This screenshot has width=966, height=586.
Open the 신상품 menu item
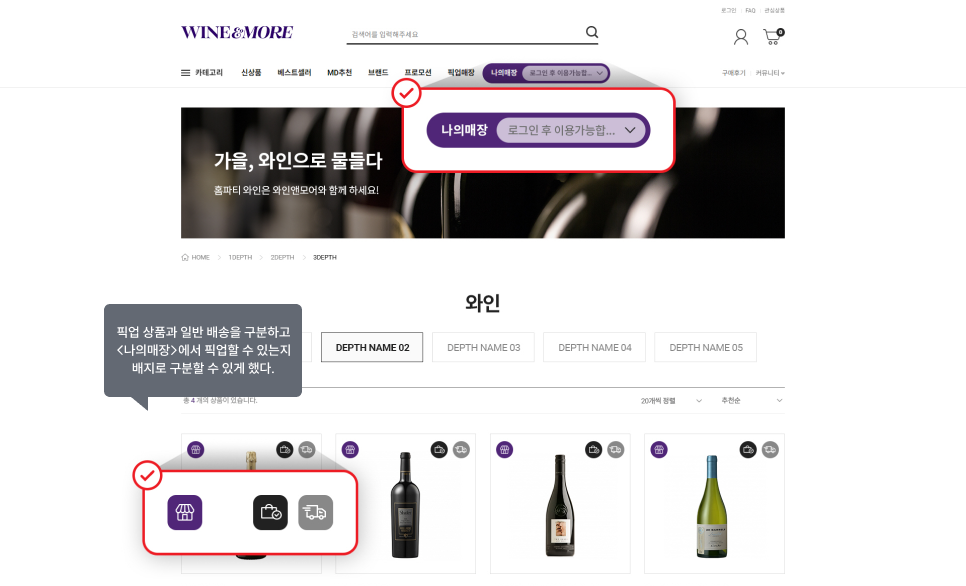tap(251, 73)
